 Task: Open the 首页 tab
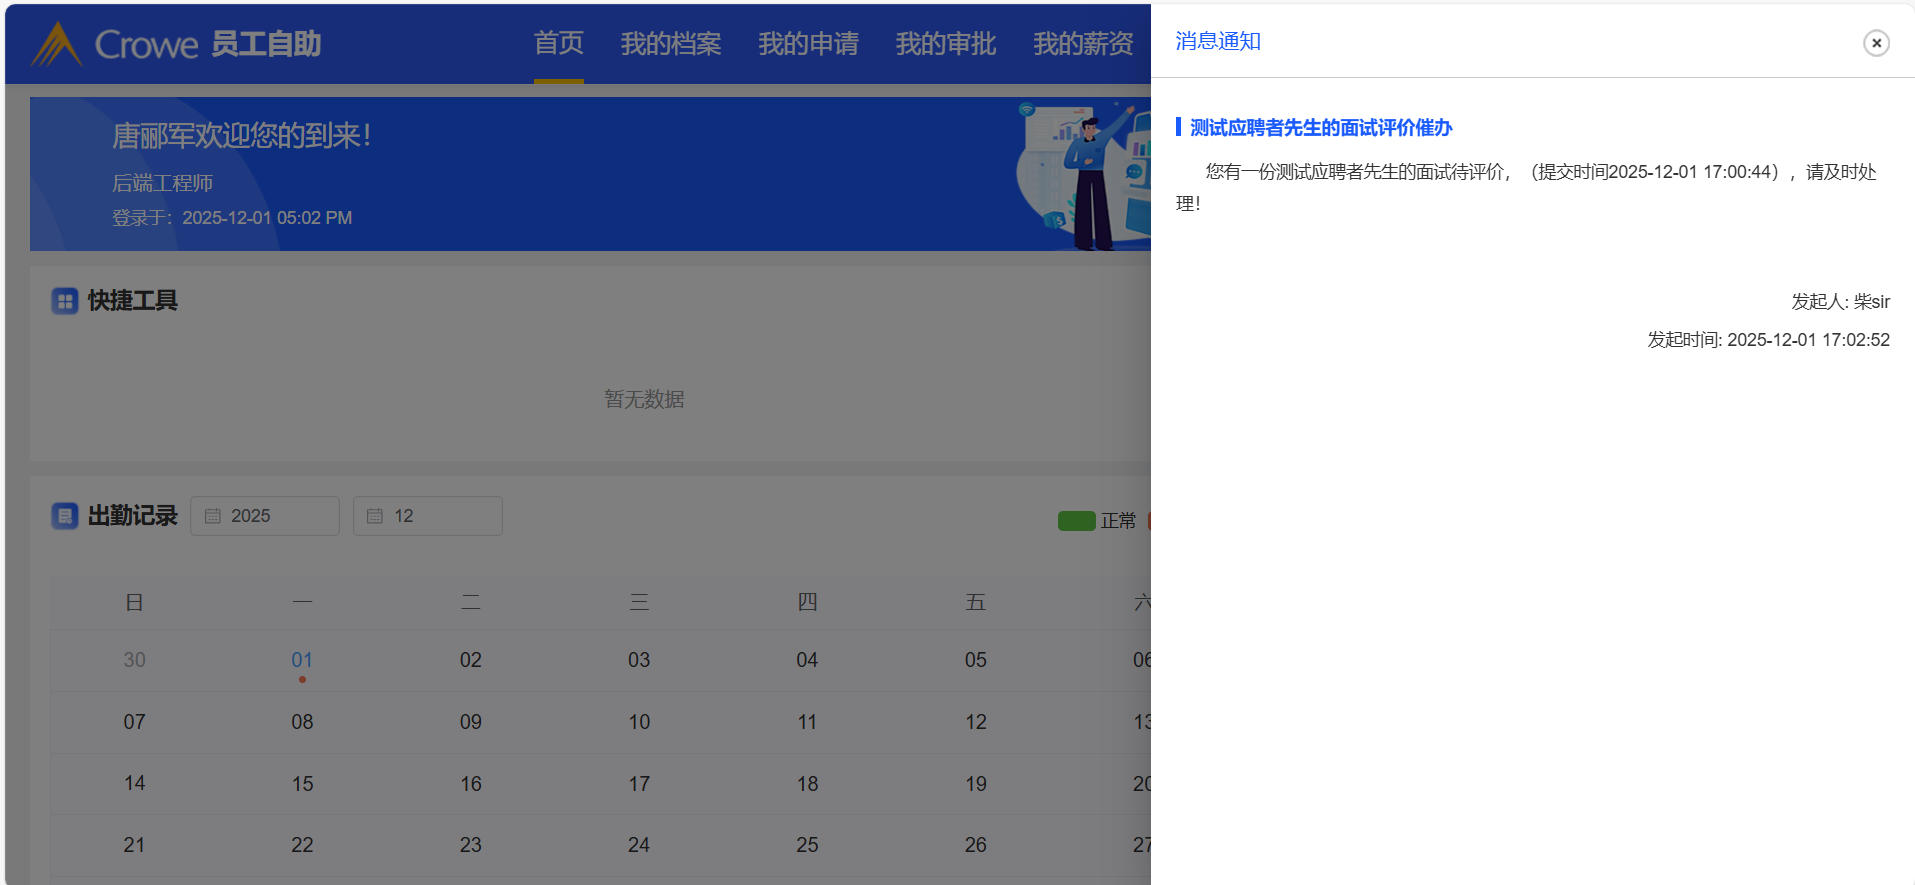[558, 43]
